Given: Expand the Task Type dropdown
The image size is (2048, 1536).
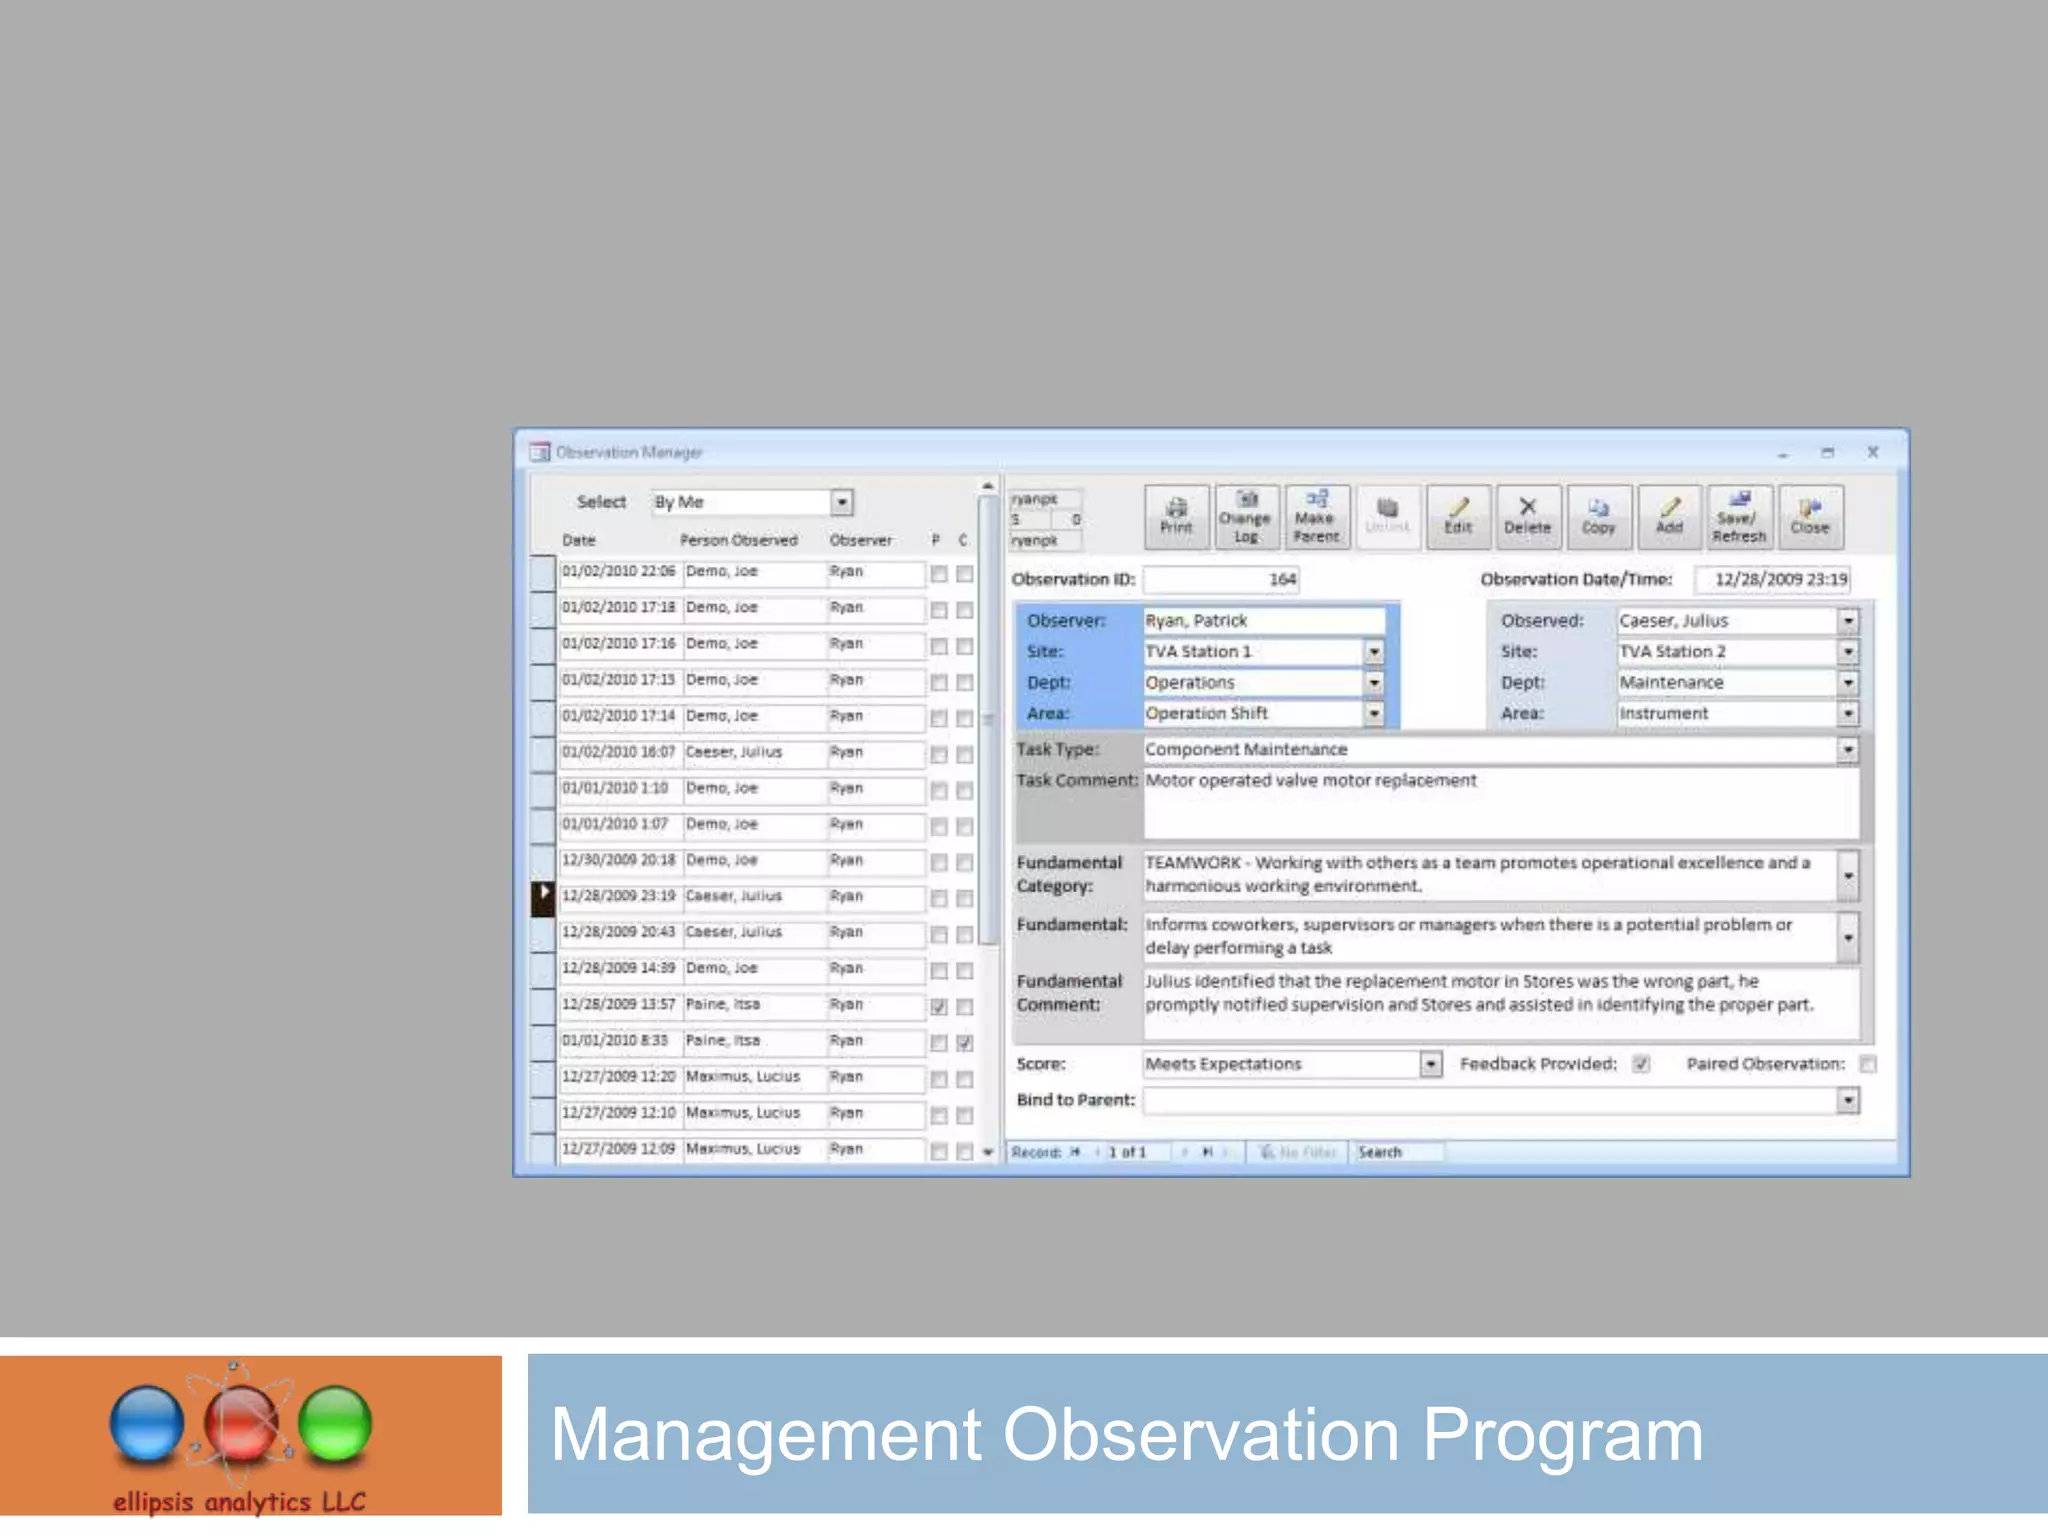Looking at the screenshot, I should pyautogui.click(x=1848, y=750).
